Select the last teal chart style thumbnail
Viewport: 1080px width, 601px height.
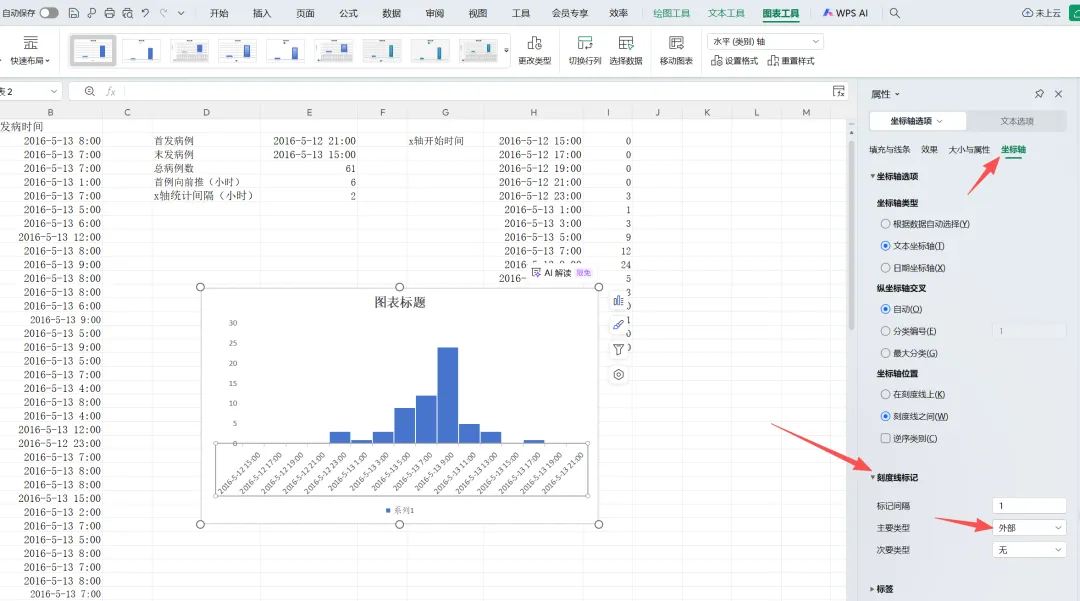[479, 51]
